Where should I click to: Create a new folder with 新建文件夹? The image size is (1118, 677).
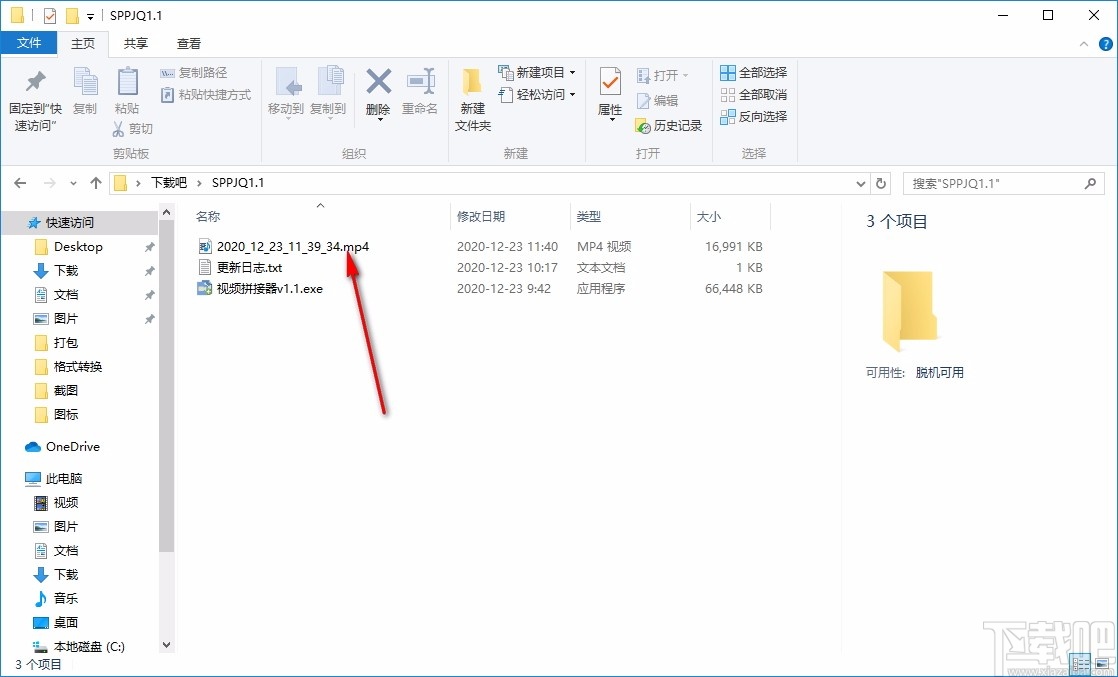click(x=471, y=95)
